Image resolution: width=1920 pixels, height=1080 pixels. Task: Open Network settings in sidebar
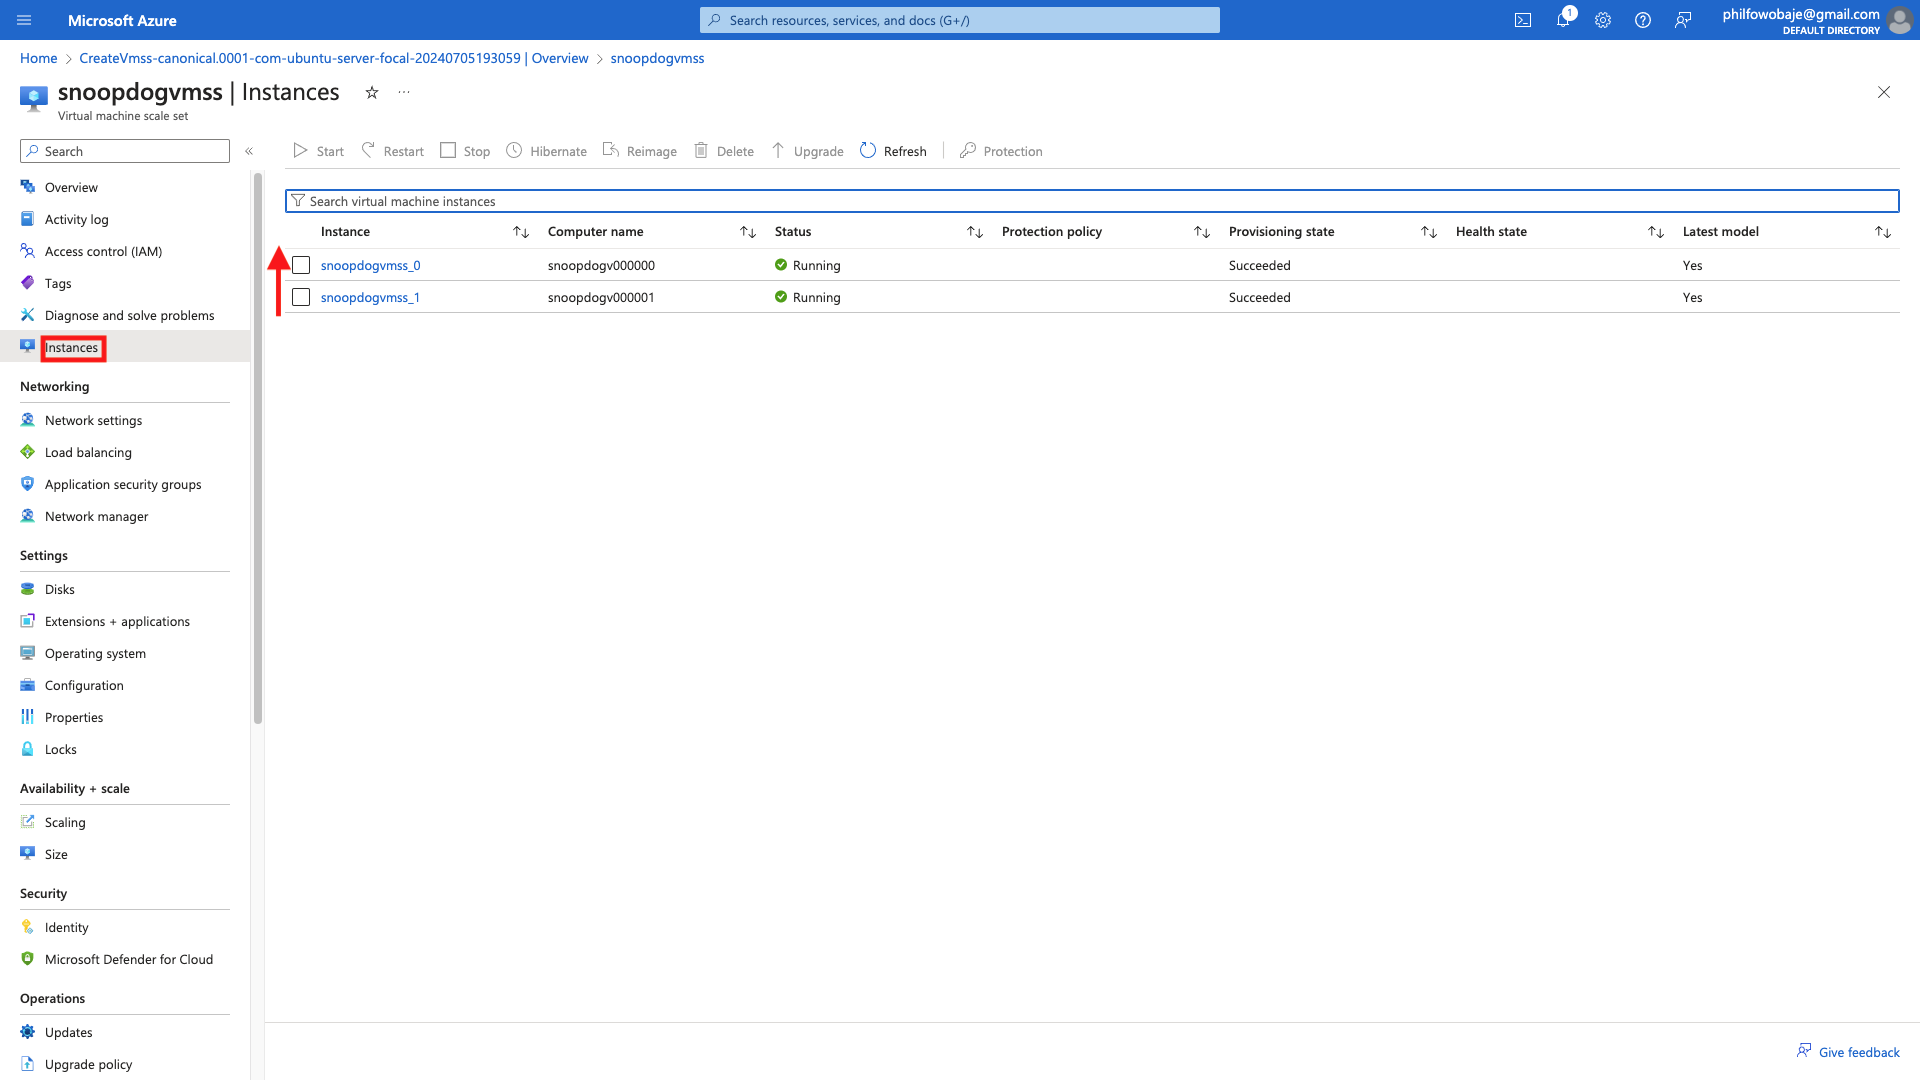tap(93, 420)
